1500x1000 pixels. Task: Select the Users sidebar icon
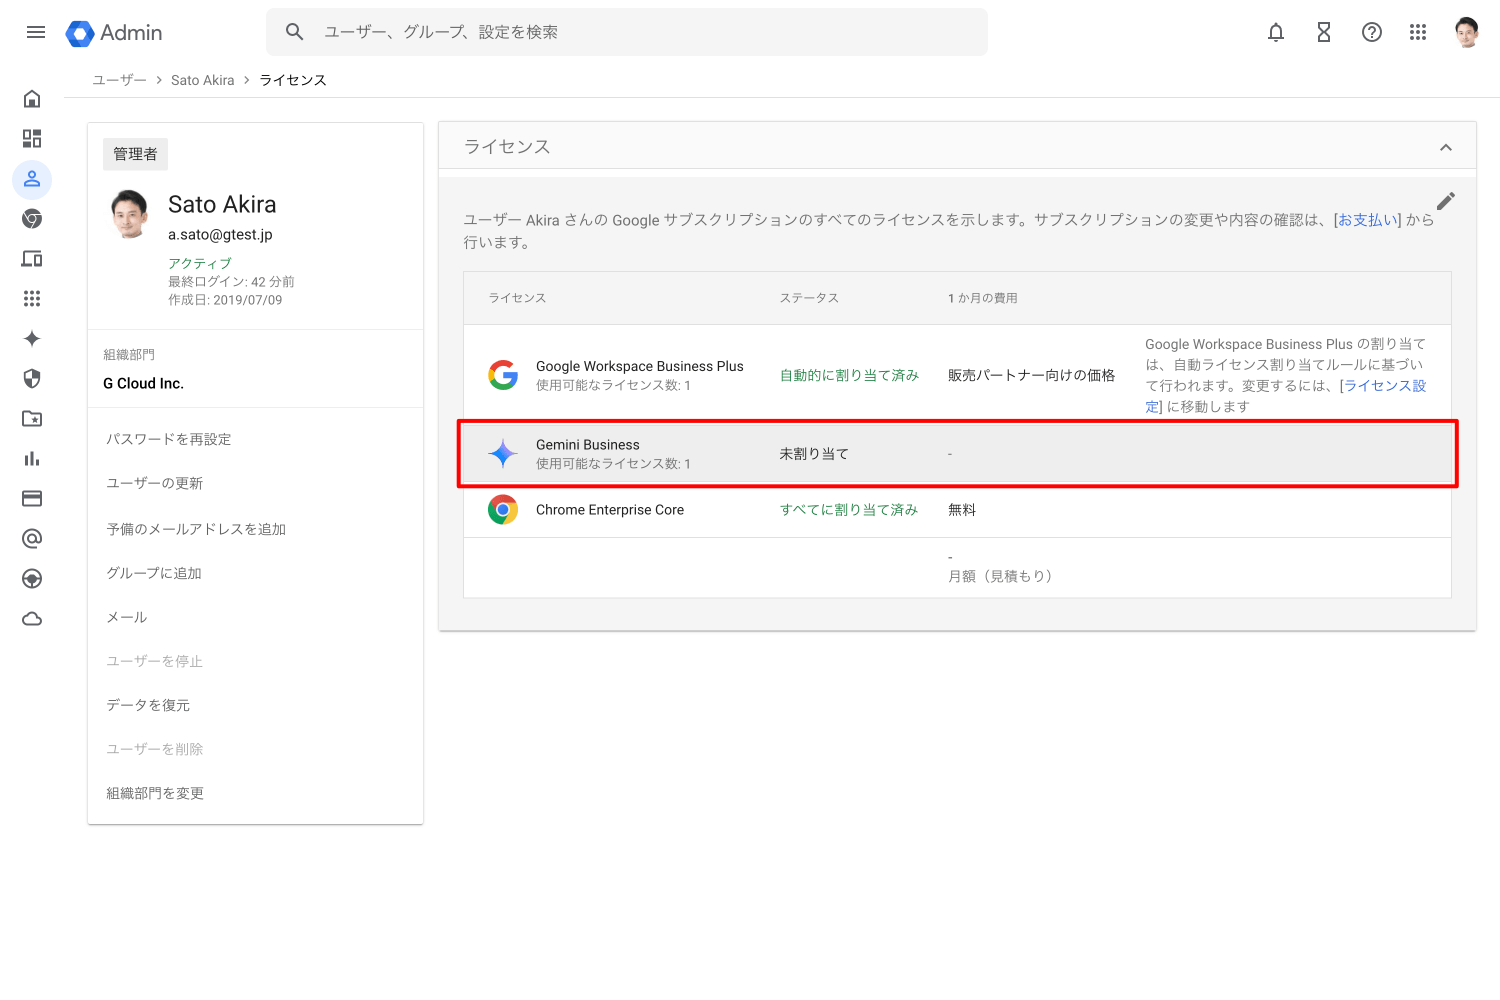point(32,179)
